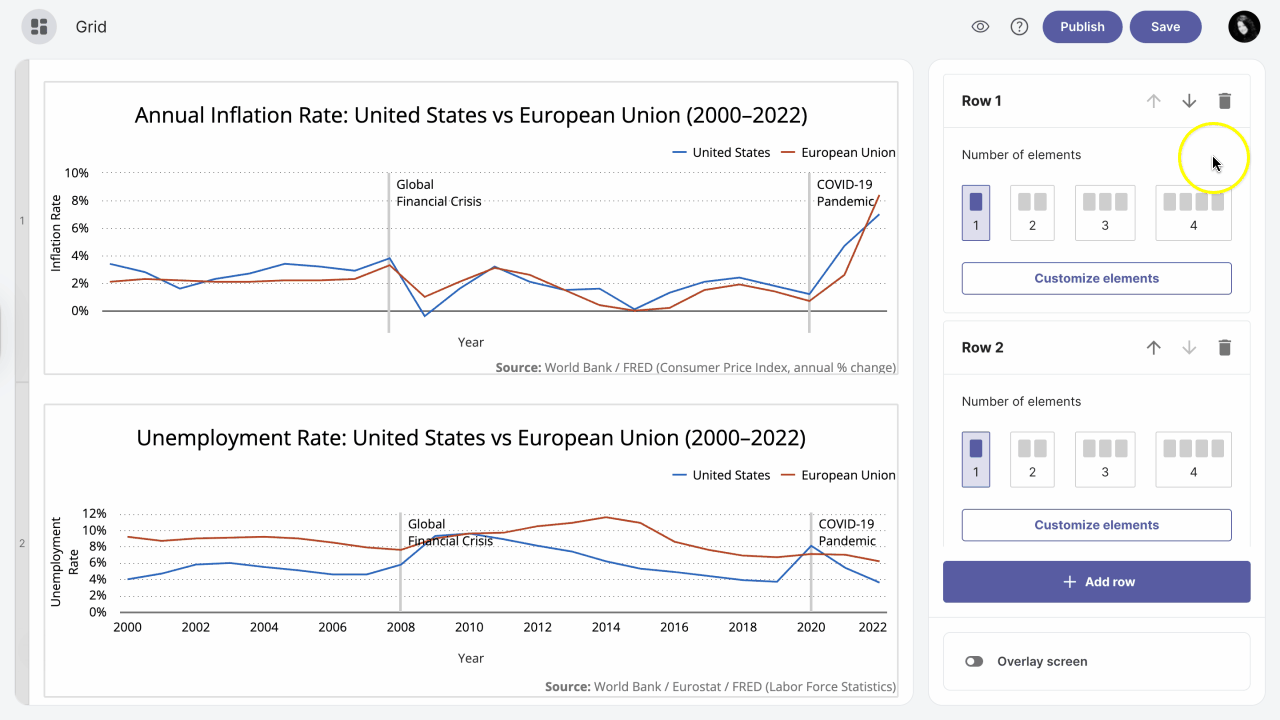Screen dimensions: 1280x720
Task: Toggle the Overlay screen switch
Action: (974, 662)
